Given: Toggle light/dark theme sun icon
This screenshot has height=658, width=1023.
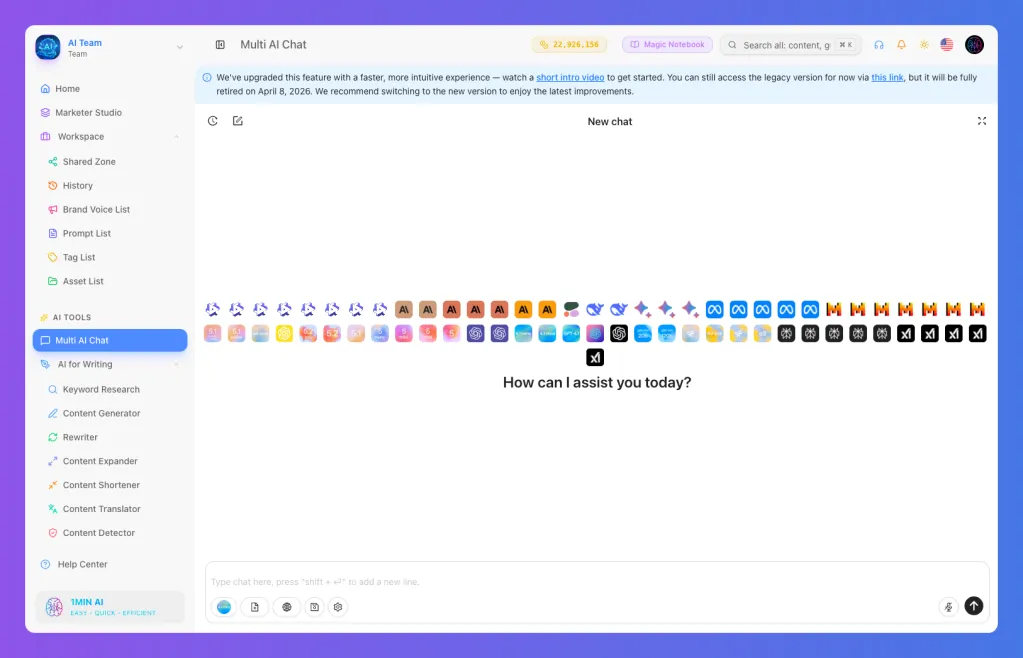Looking at the screenshot, I should 924,45.
